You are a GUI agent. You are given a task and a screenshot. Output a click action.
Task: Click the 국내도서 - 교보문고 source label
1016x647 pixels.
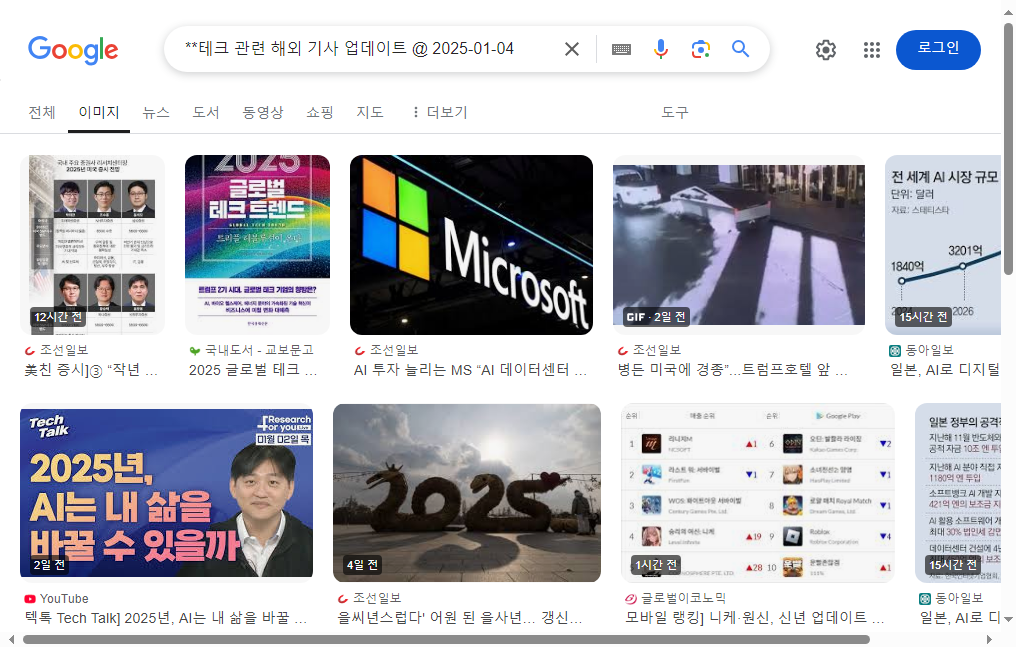pos(259,350)
